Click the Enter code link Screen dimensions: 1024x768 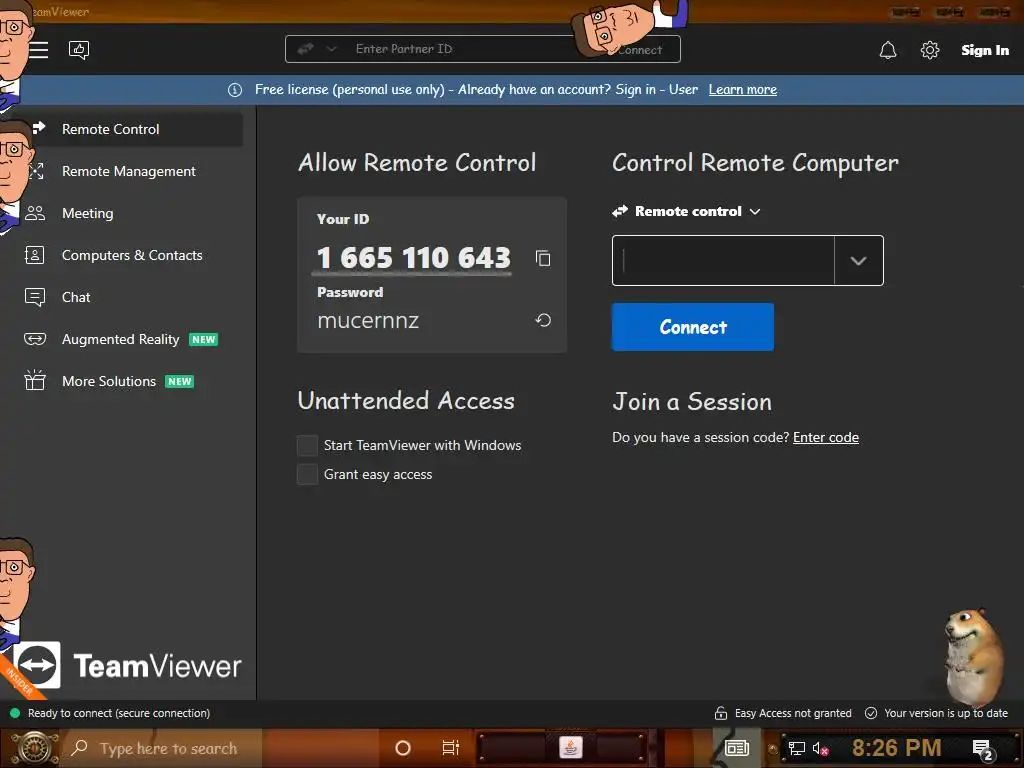coord(825,438)
